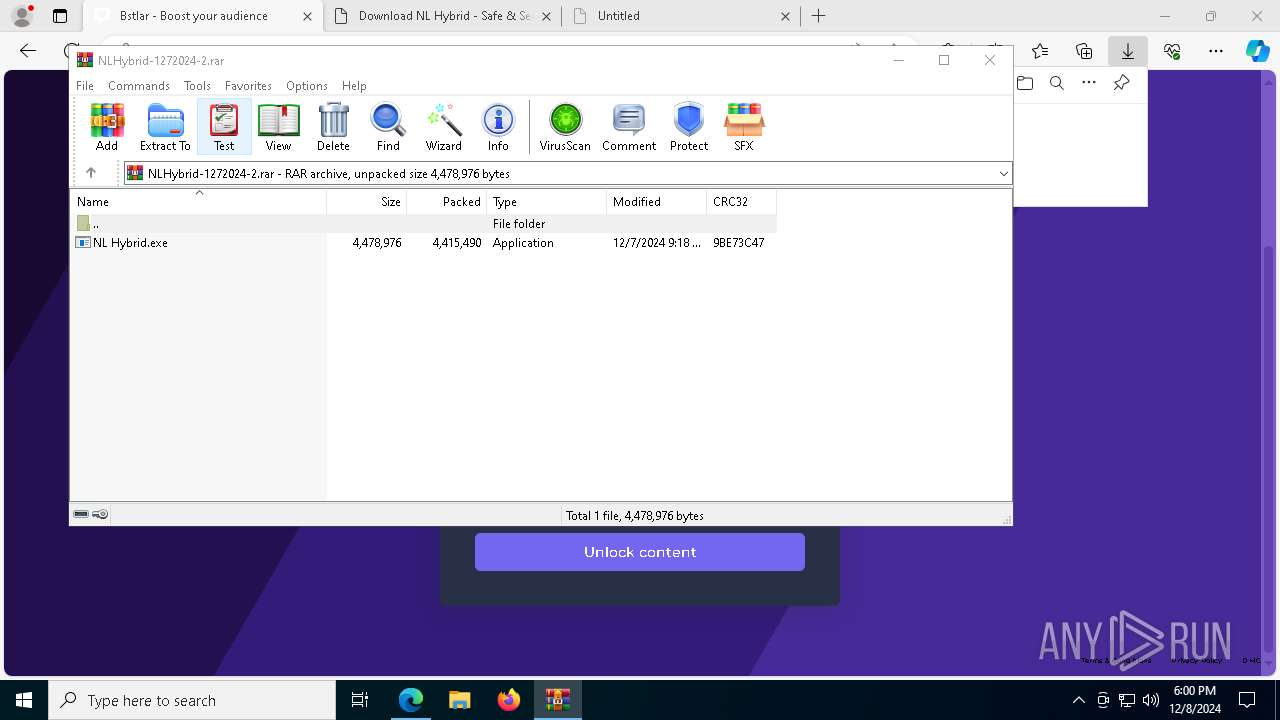This screenshot has height=720, width=1280.
Task: Click the packed size 4,415,490 cell
Action: pyautogui.click(x=457, y=243)
